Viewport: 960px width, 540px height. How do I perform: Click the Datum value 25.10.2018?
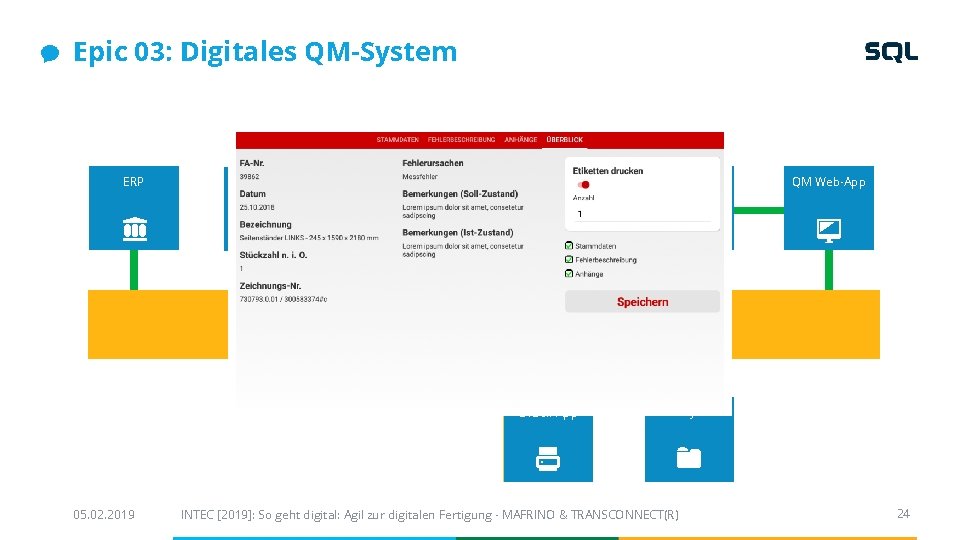[x=257, y=208]
